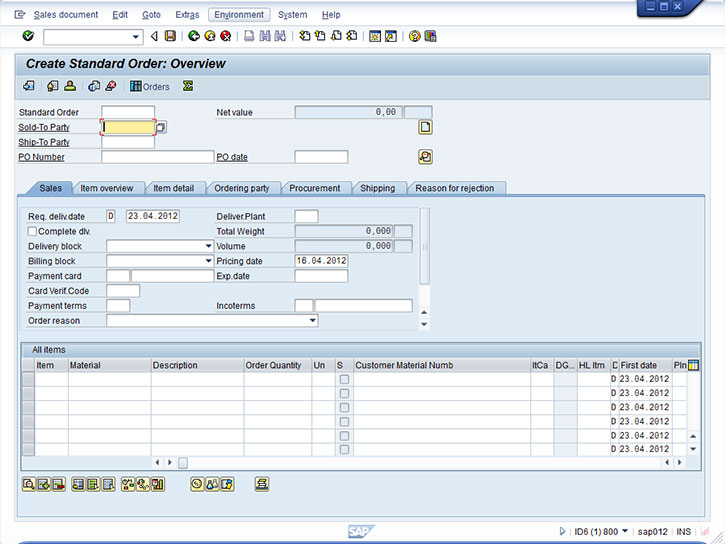Image resolution: width=725 pixels, height=544 pixels.
Task: Open the command field dropdown
Action: (x=135, y=37)
